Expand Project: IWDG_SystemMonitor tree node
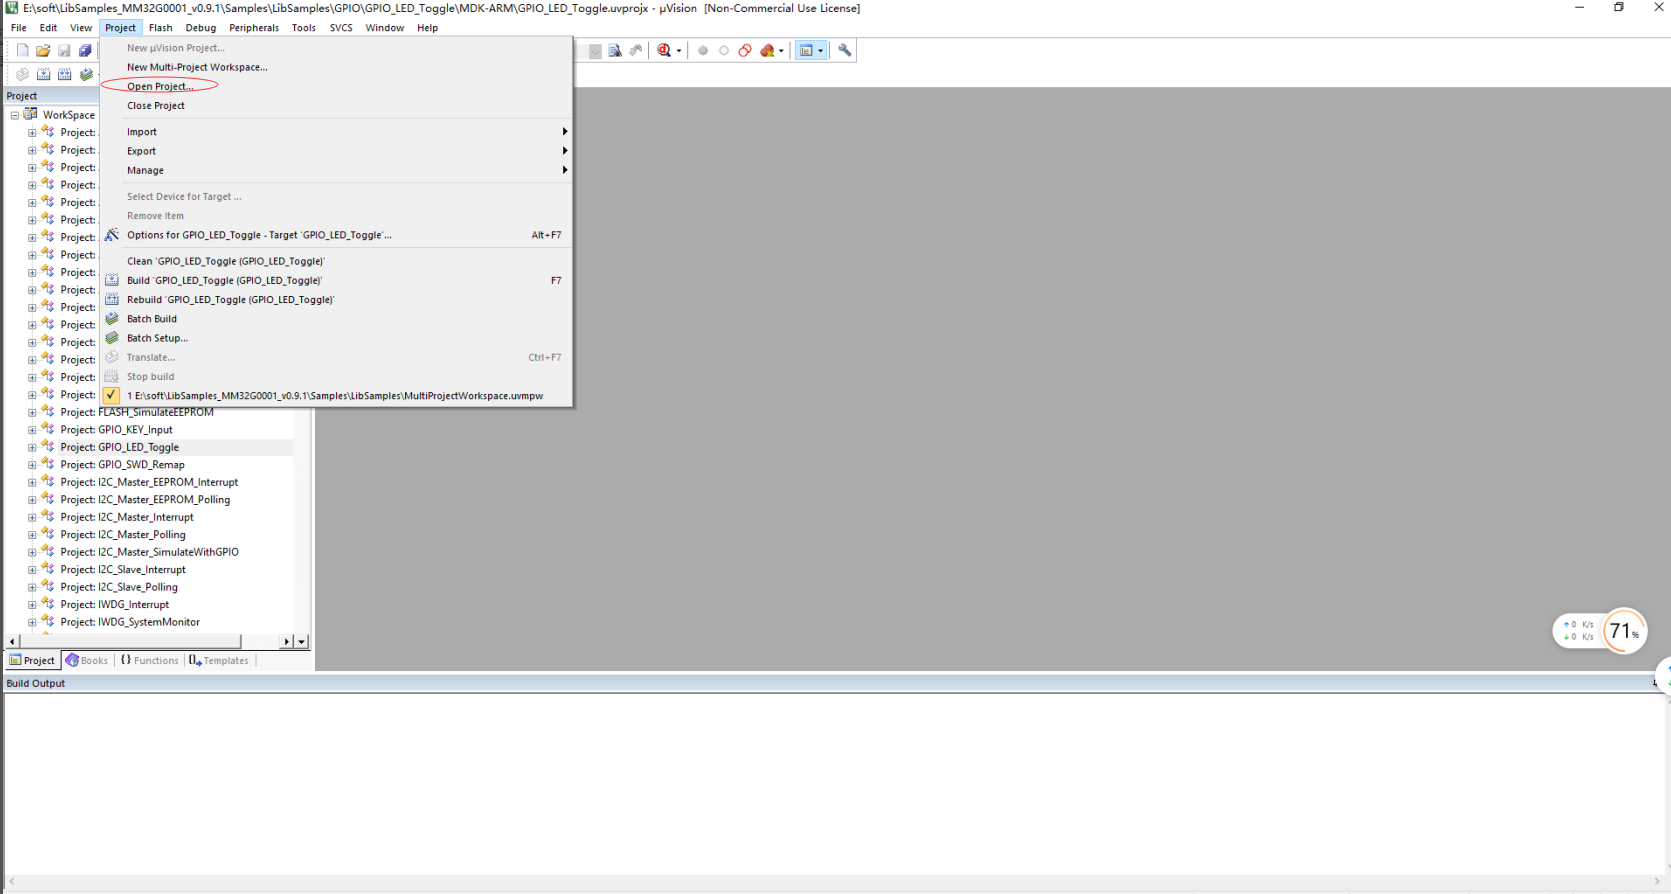Screen dimensions: 1671x894 32,622
